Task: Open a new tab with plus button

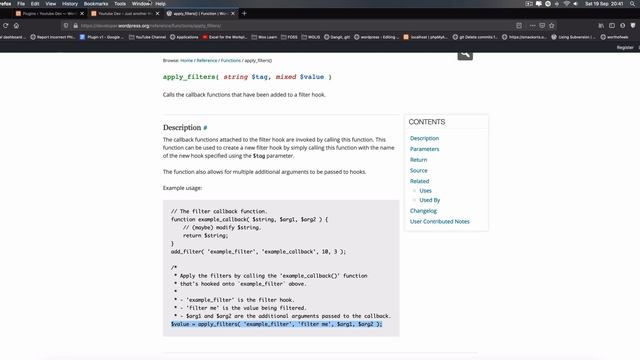Action: tap(244, 13)
